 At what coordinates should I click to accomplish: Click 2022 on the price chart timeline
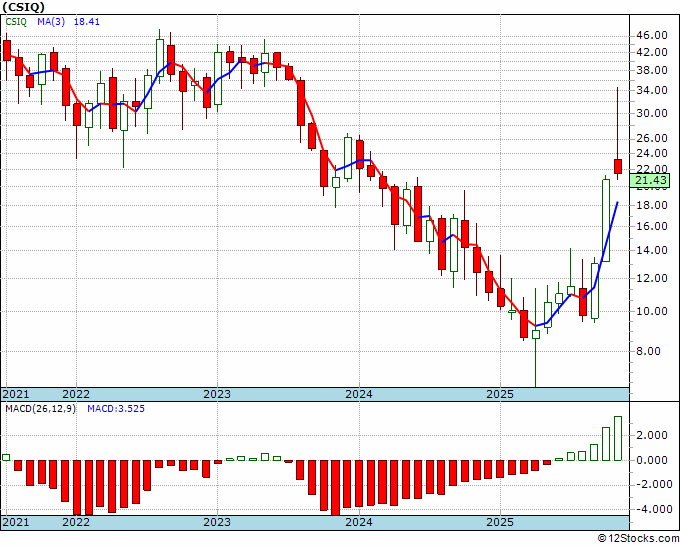point(76,394)
